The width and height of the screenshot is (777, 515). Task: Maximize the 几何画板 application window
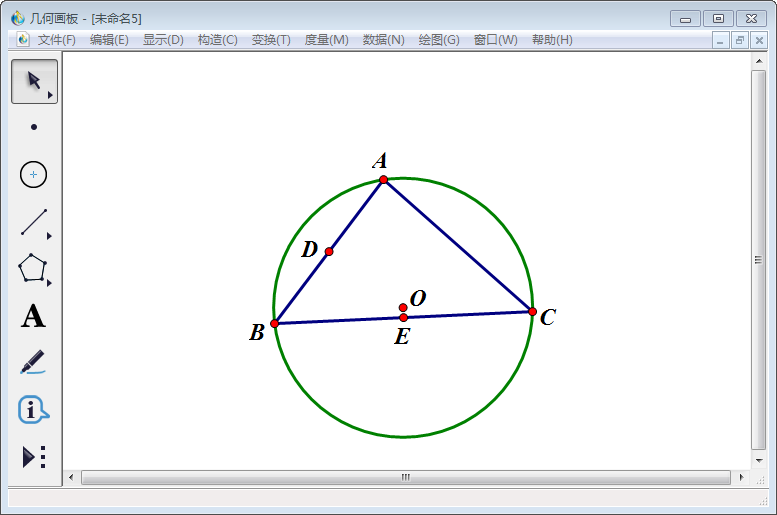coord(718,19)
